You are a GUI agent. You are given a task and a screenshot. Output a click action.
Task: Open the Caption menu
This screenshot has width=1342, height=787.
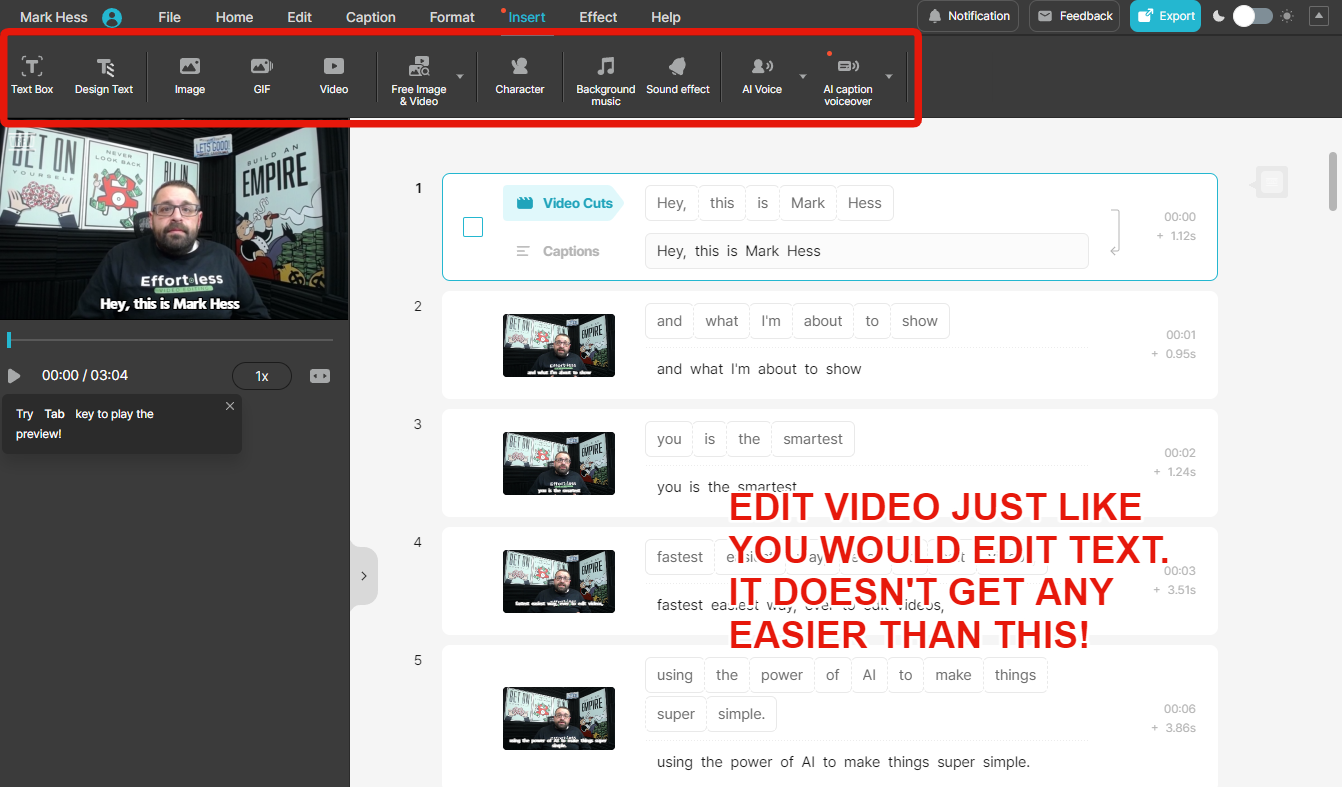[x=371, y=17]
